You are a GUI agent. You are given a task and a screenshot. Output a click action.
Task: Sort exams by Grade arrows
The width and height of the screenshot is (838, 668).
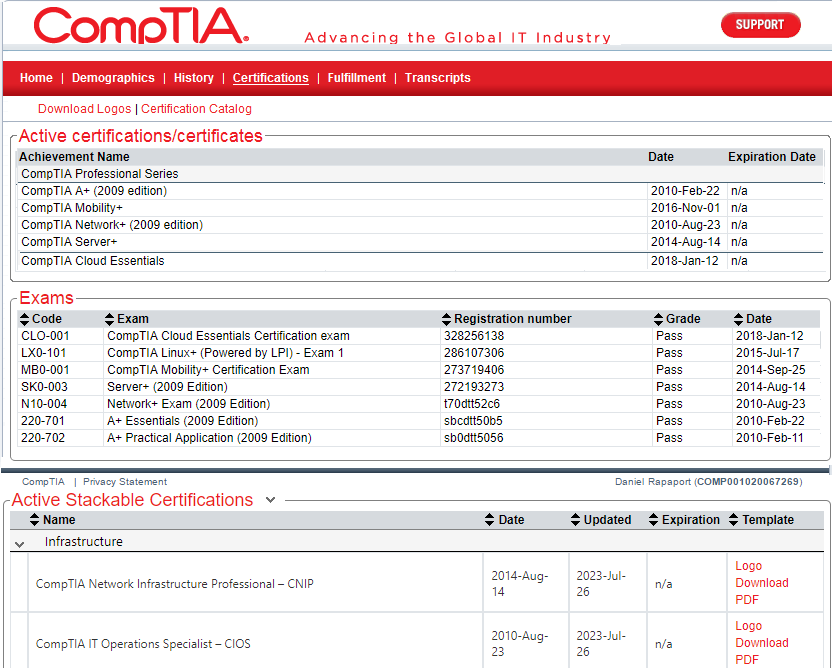tap(658, 319)
